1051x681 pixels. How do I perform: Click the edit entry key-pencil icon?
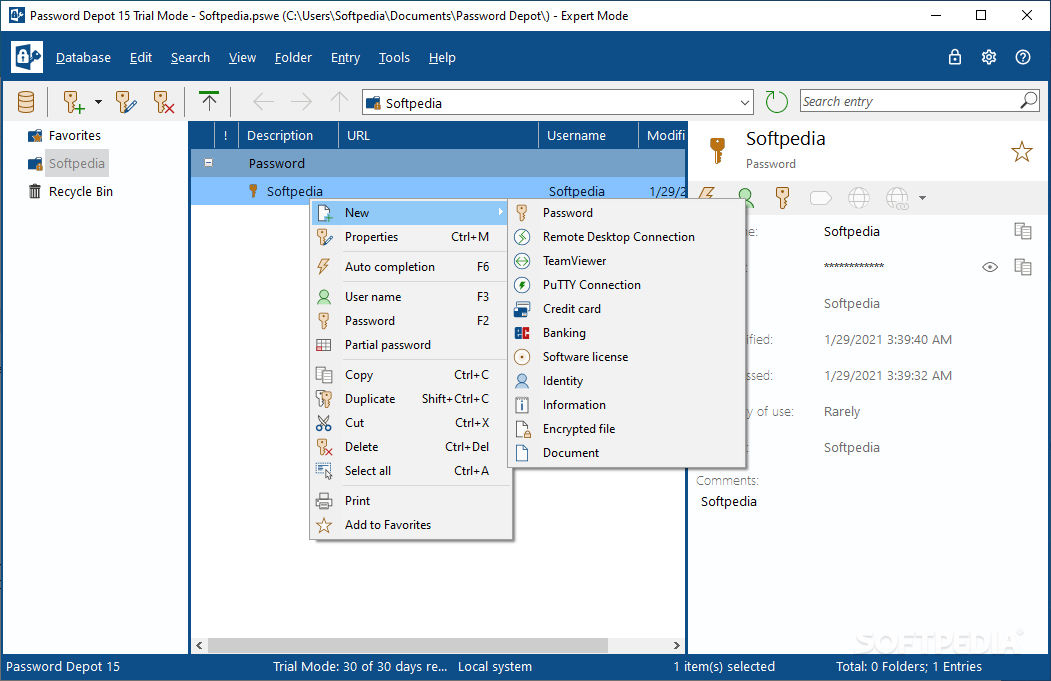pyautogui.click(x=126, y=102)
